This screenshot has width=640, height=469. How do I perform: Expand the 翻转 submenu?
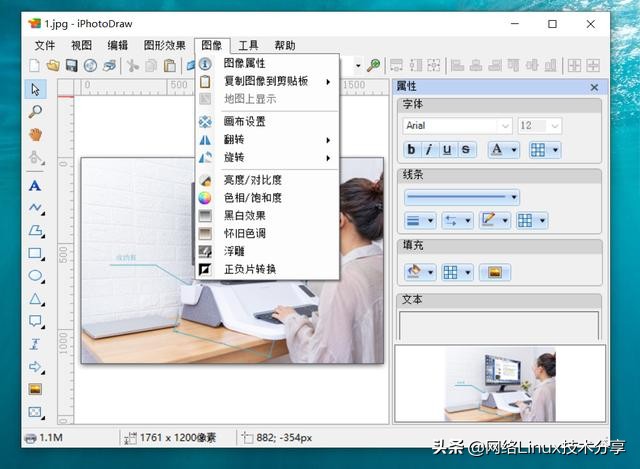(x=267, y=140)
